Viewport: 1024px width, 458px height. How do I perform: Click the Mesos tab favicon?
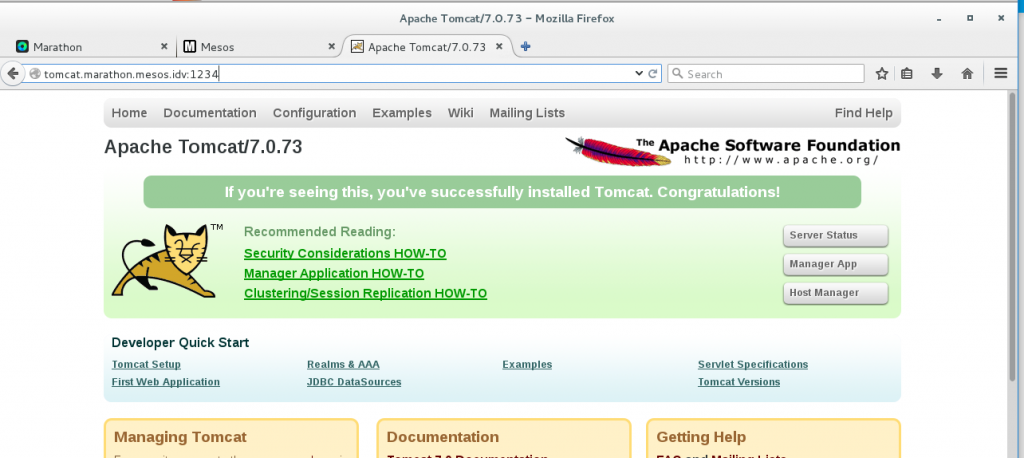190,46
